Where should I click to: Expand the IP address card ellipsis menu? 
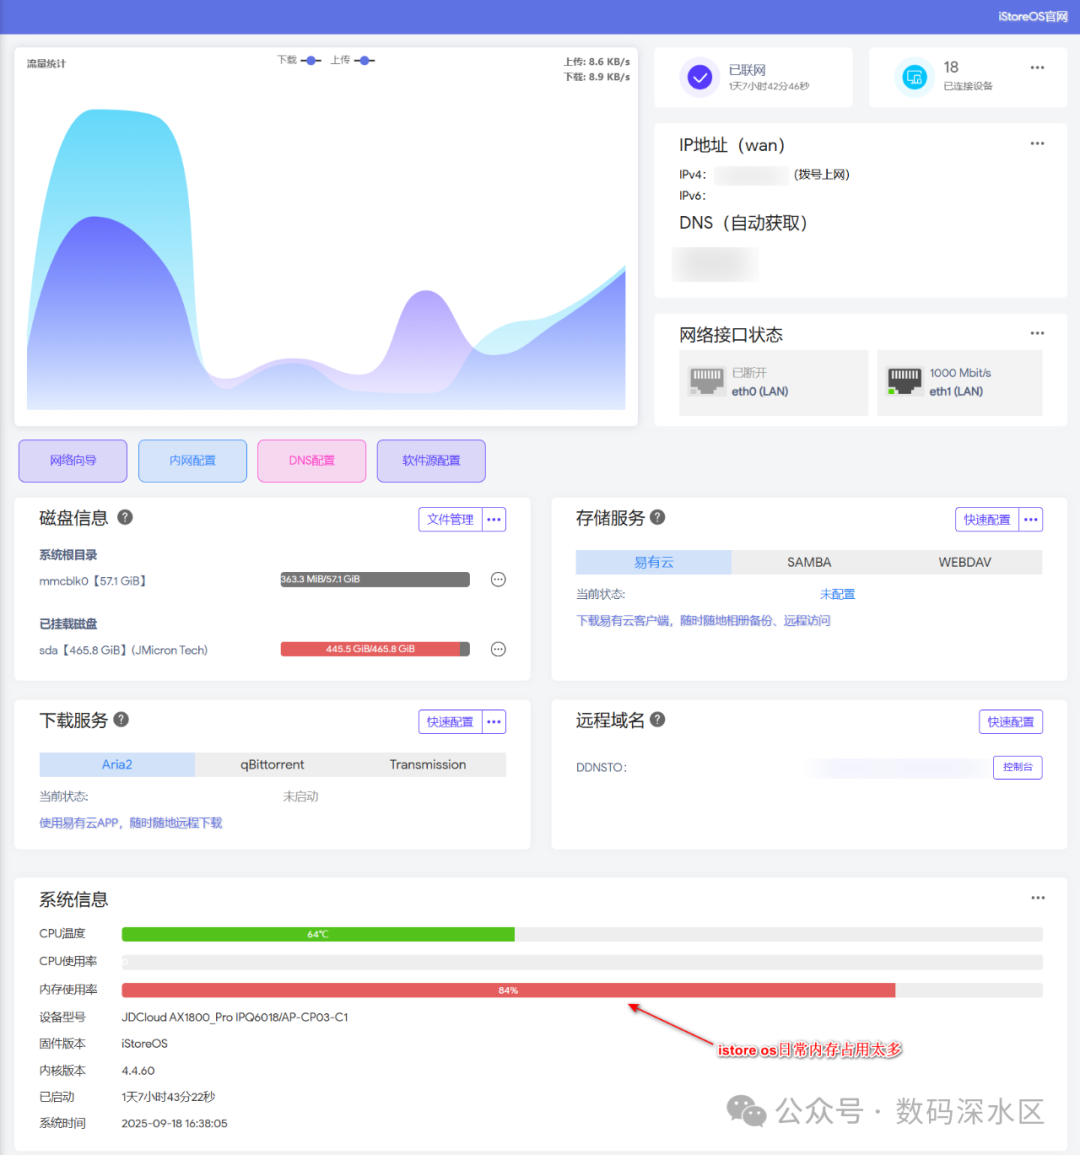click(x=1037, y=143)
